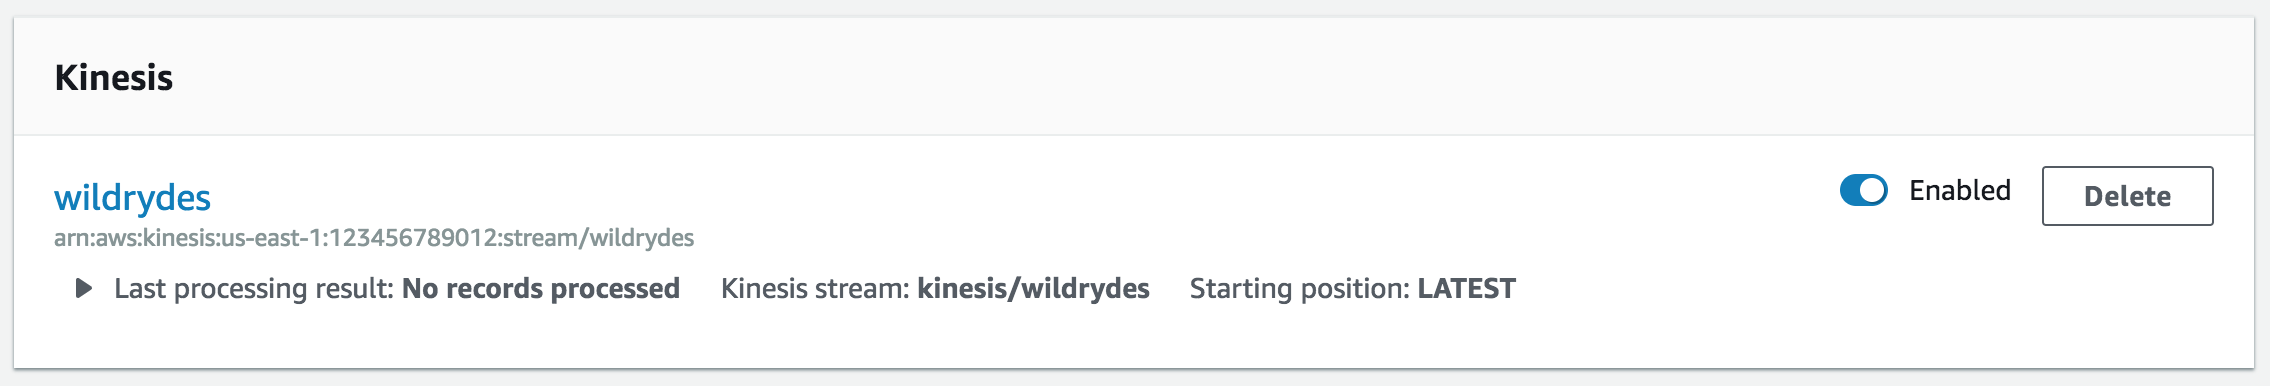Click the black disclosure triangle icon
This screenshot has width=2270, height=386.
(x=84, y=288)
